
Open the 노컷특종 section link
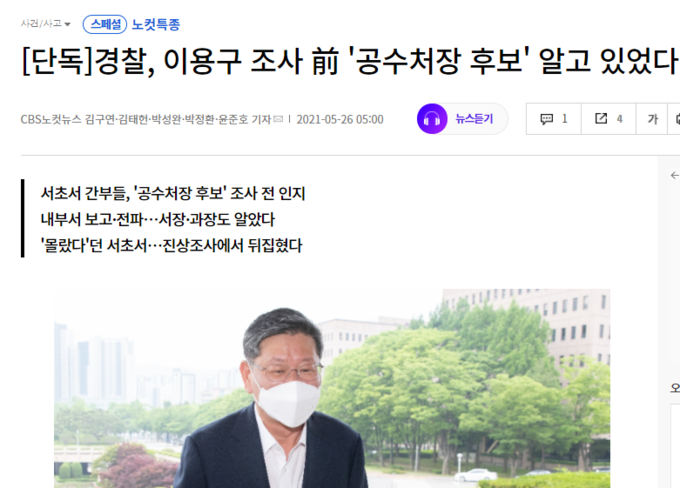tap(156, 25)
